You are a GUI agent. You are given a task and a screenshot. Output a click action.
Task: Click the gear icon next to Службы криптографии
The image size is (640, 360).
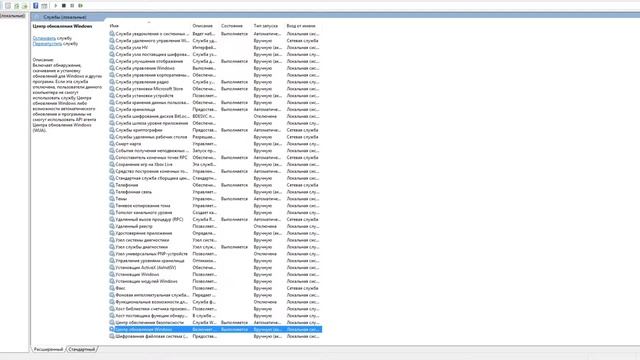pyautogui.click(x=112, y=130)
